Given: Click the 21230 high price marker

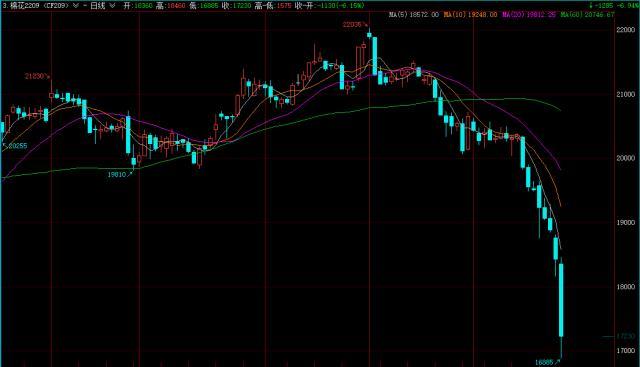Looking at the screenshot, I should coord(37,76).
